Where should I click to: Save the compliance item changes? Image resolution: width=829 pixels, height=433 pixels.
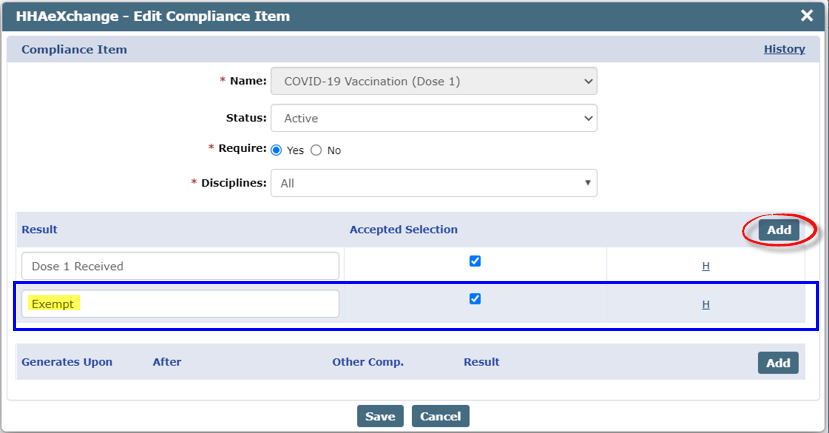point(380,416)
